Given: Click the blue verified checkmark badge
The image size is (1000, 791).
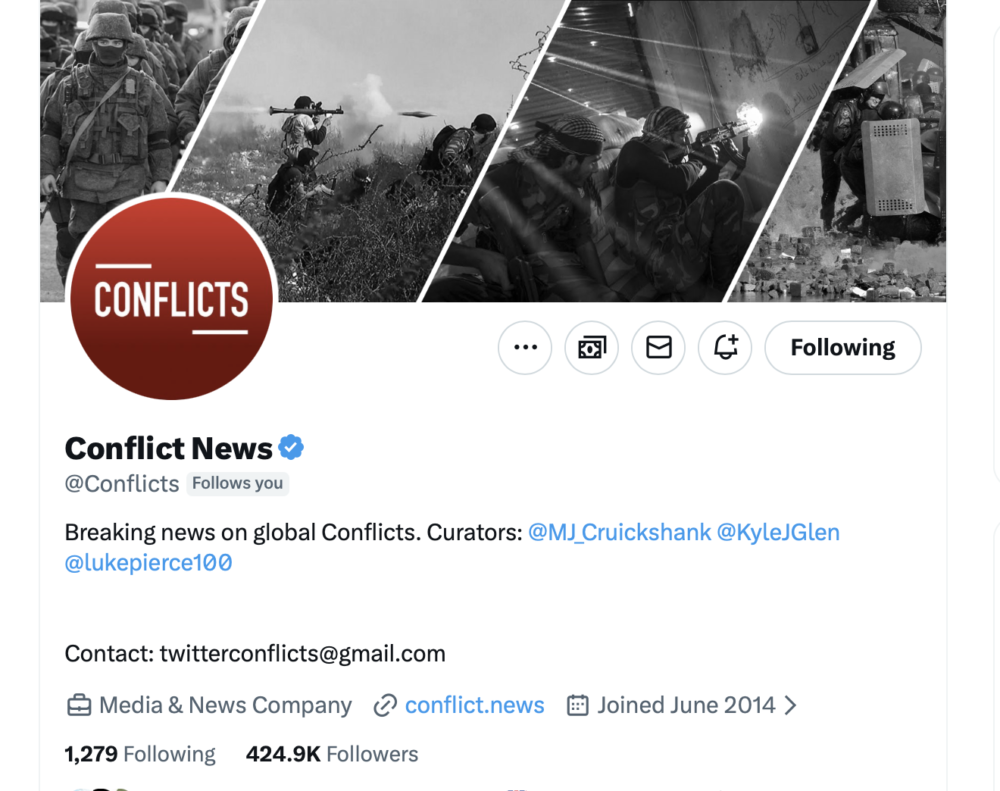Looking at the screenshot, I should pos(291,447).
